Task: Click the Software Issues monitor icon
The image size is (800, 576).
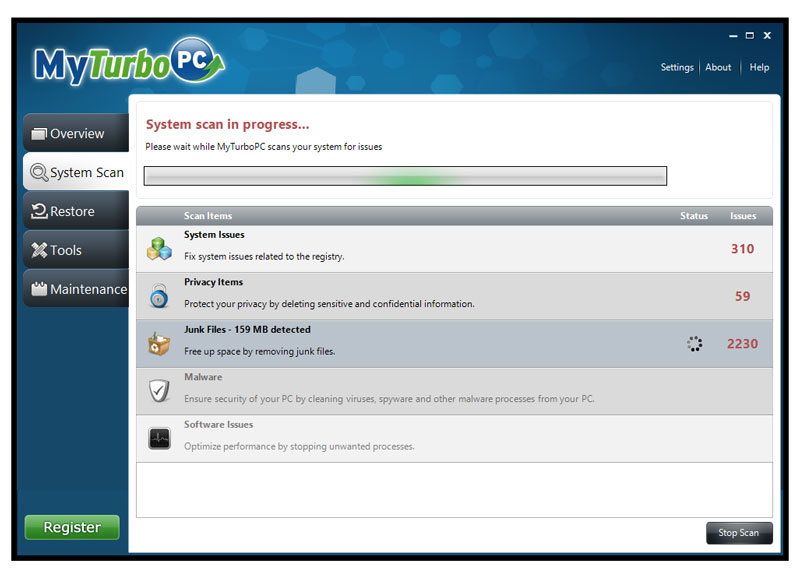Action: tap(159, 438)
